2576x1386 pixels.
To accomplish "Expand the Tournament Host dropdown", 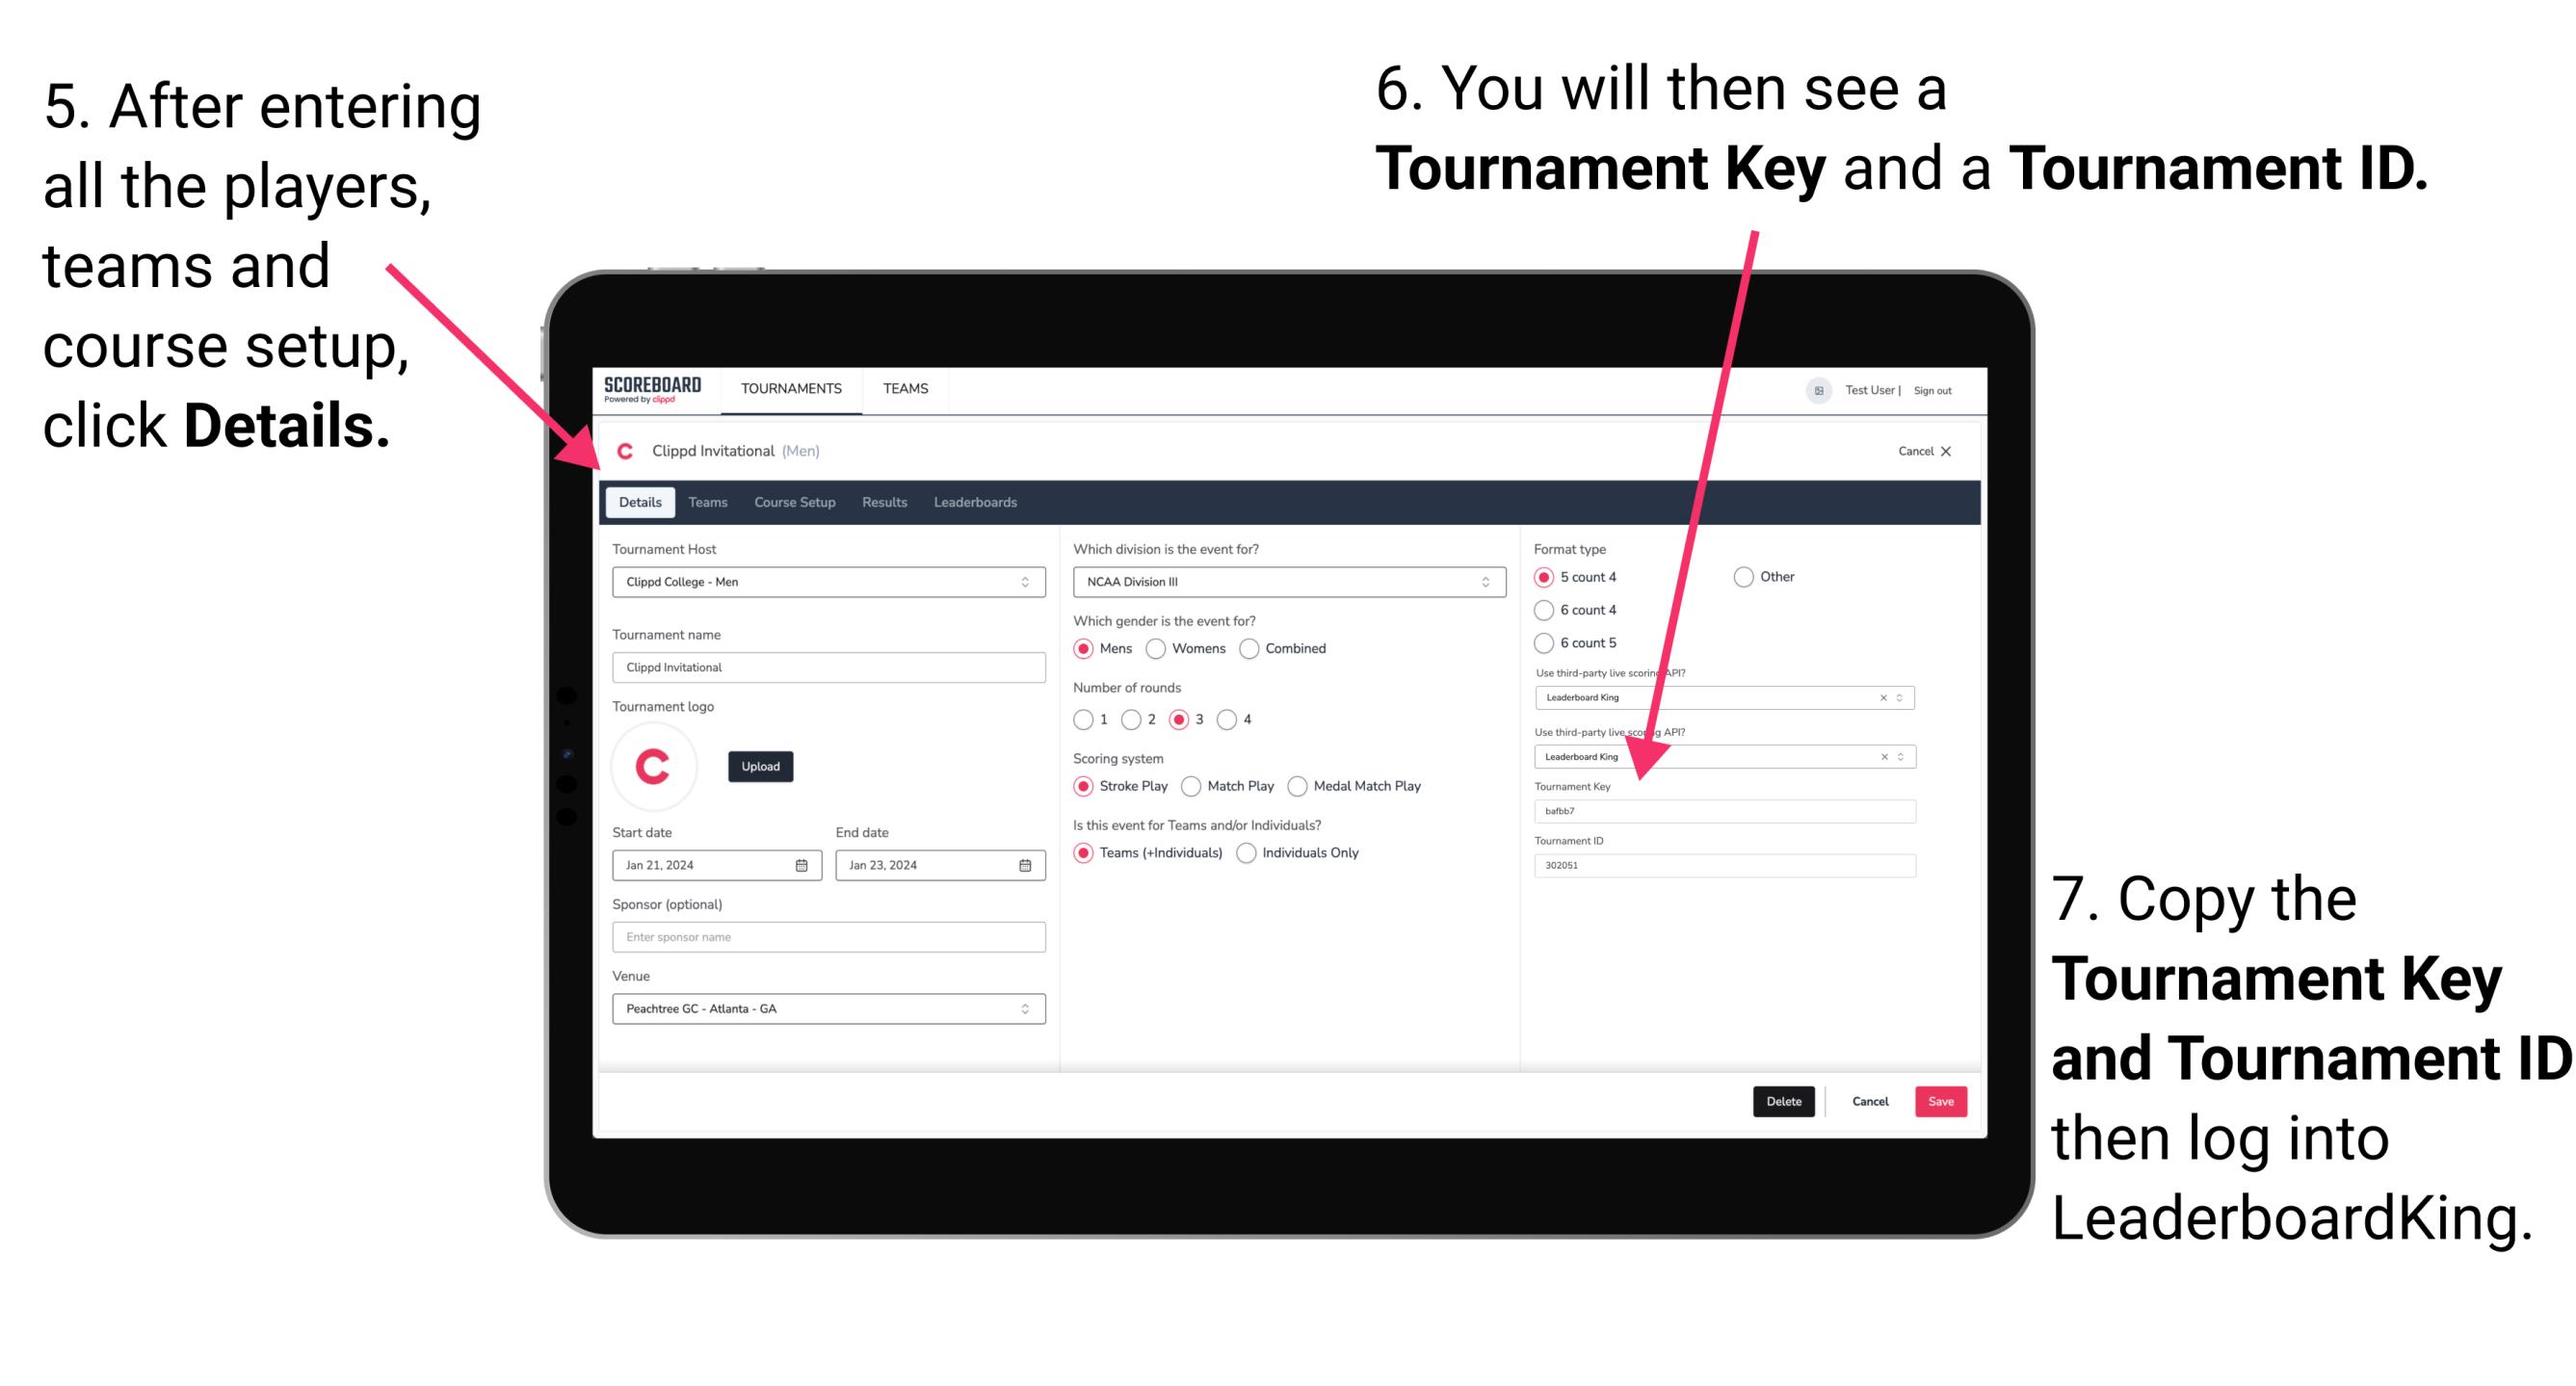I will coord(1026,582).
